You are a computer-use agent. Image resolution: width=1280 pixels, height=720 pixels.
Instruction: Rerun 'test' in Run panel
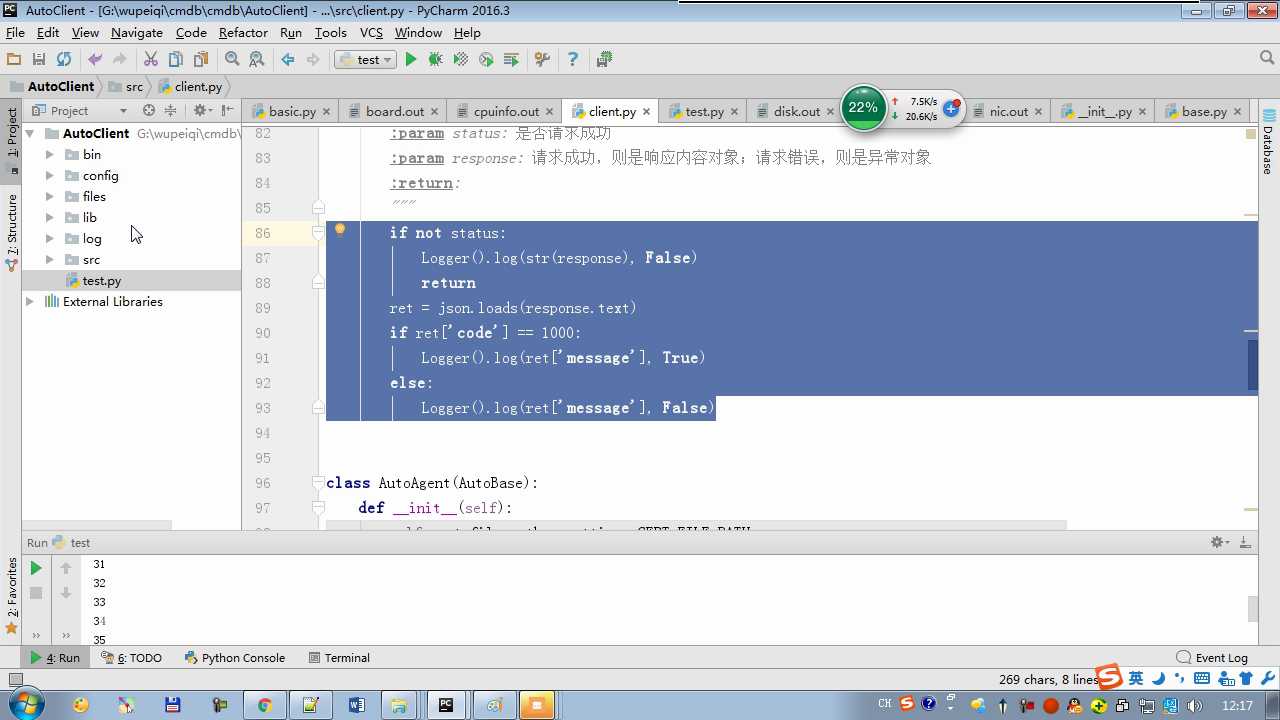tap(36, 568)
